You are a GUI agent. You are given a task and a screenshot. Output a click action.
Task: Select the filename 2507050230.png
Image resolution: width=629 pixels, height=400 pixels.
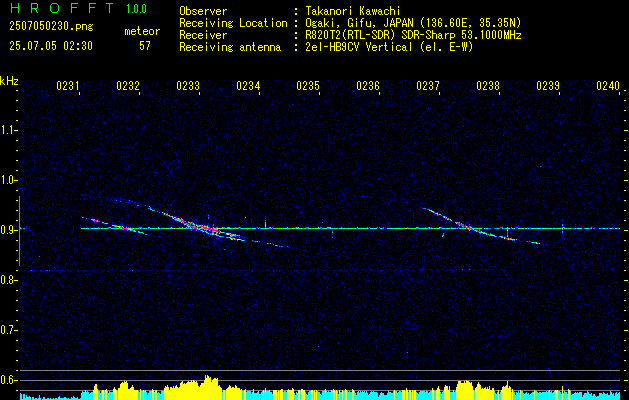[x=51, y=27]
